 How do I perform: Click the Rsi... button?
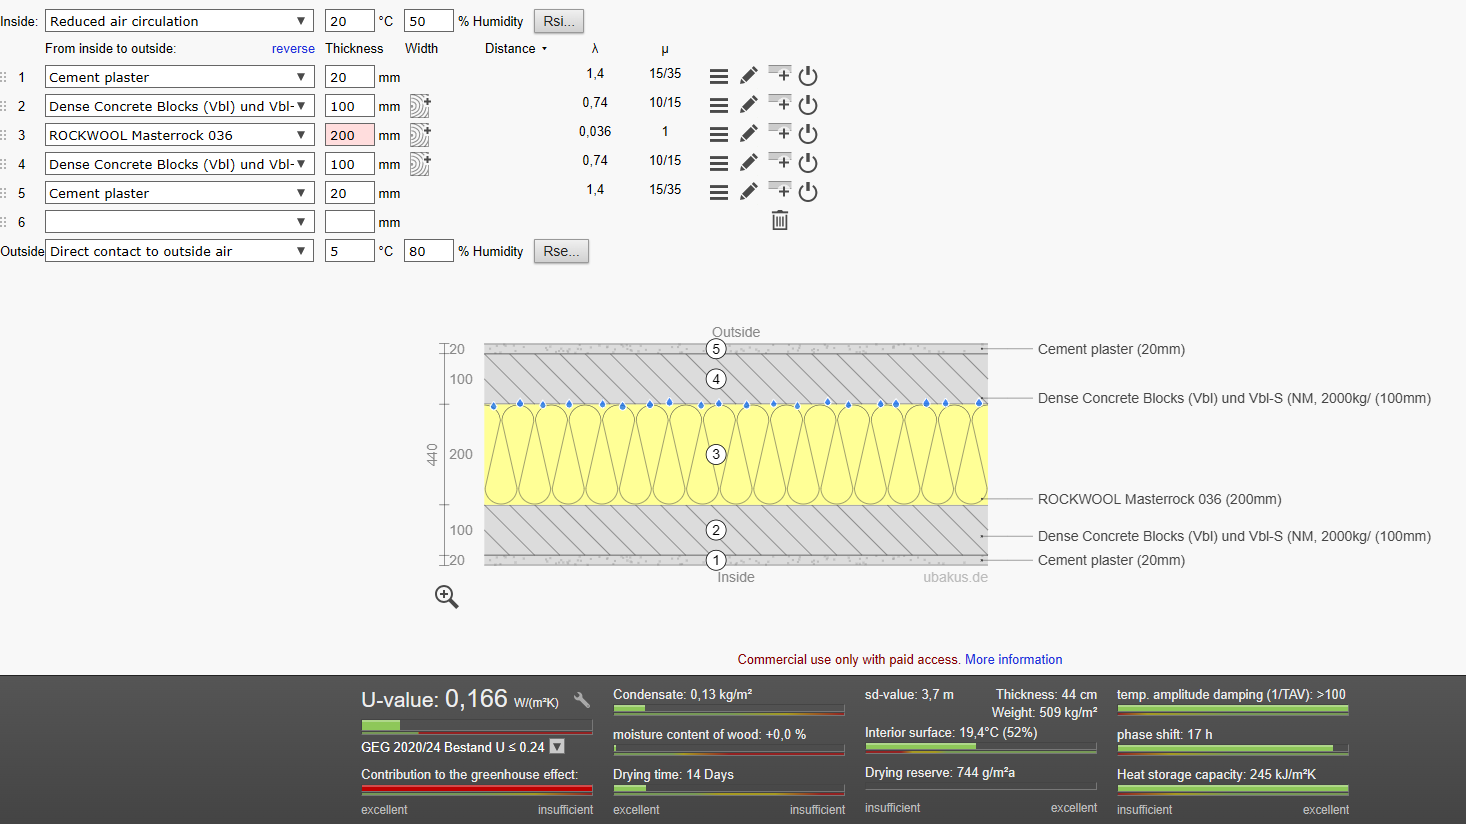click(559, 21)
